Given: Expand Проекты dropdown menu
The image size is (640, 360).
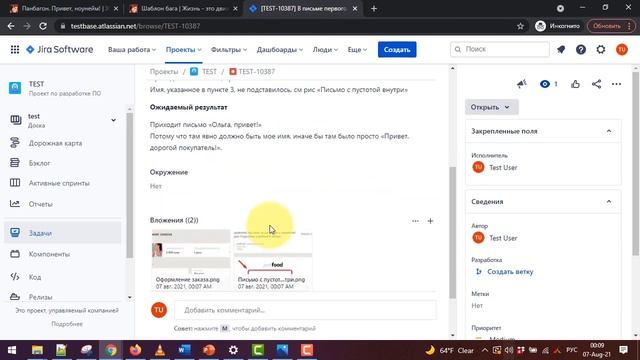Looking at the screenshot, I should tap(183, 49).
